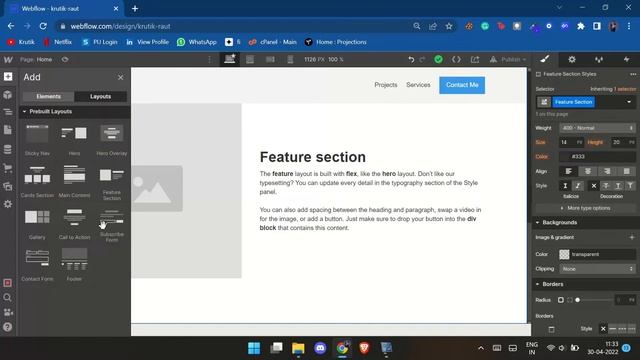
Task: Toggle right text alignment
Action: point(607,171)
